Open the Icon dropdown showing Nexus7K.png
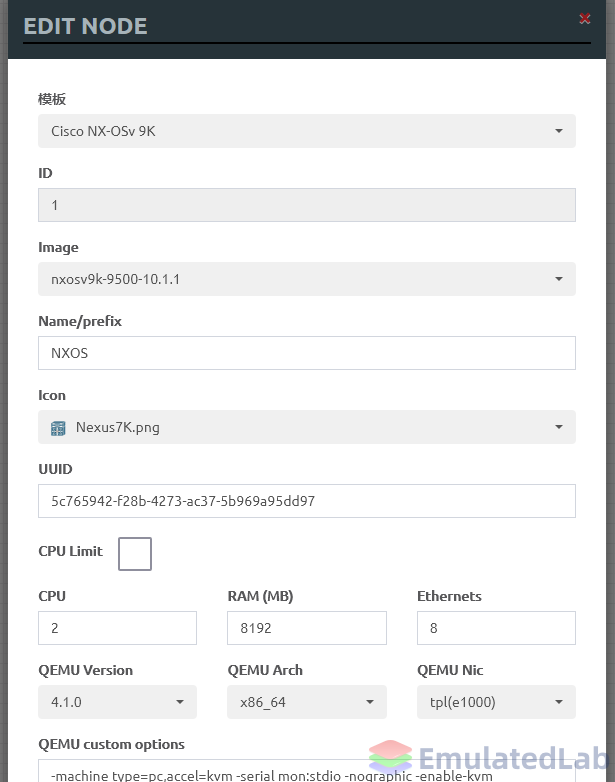The width and height of the screenshot is (615, 782). (x=307, y=427)
